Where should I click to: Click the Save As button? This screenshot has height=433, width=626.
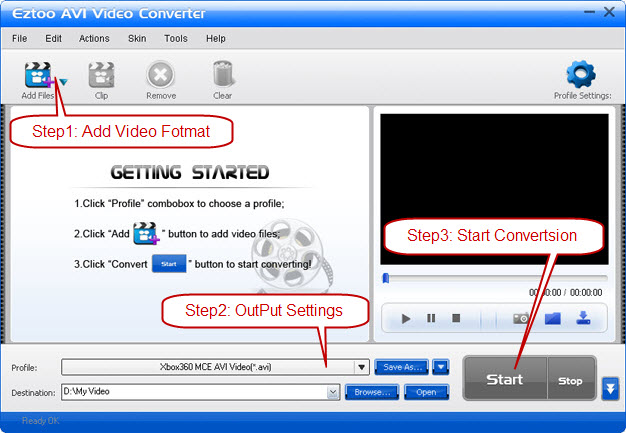click(x=402, y=367)
